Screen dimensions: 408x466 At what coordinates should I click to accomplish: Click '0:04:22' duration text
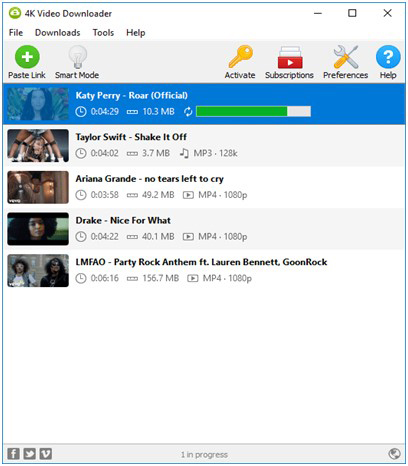click(105, 237)
